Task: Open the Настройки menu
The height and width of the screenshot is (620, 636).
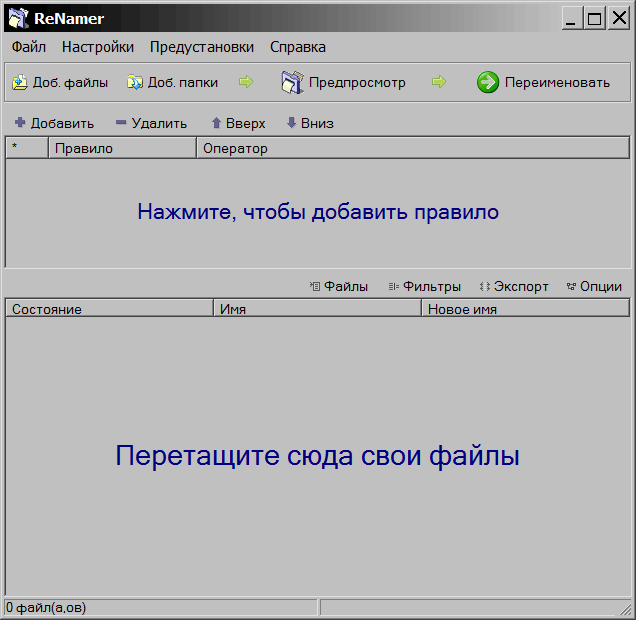Action: click(x=98, y=47)
